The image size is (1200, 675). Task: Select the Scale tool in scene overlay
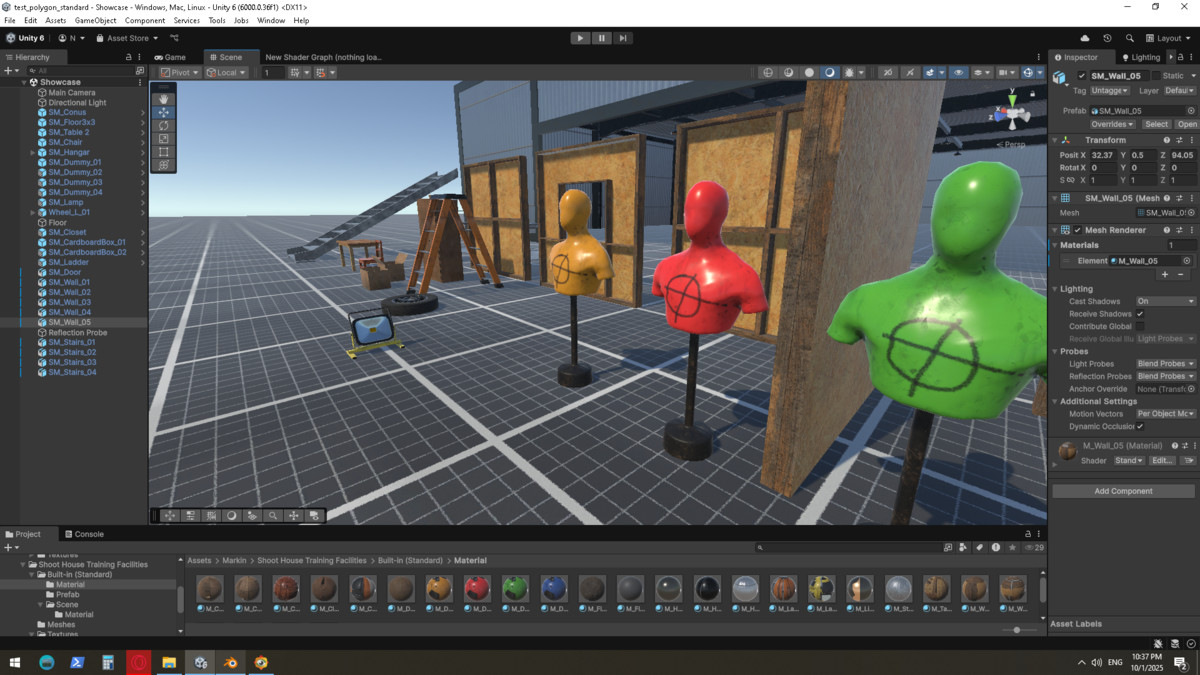click(164, 139)
